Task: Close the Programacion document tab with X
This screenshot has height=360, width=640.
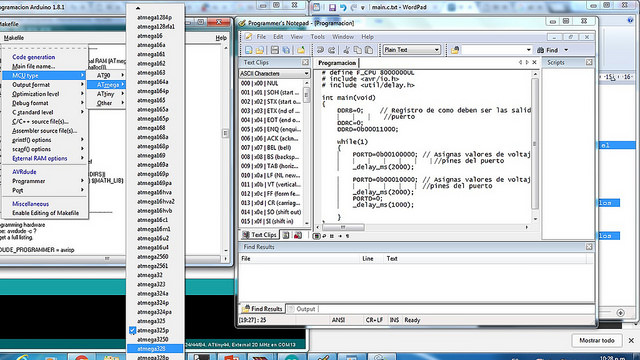Action: pos(534,62)
